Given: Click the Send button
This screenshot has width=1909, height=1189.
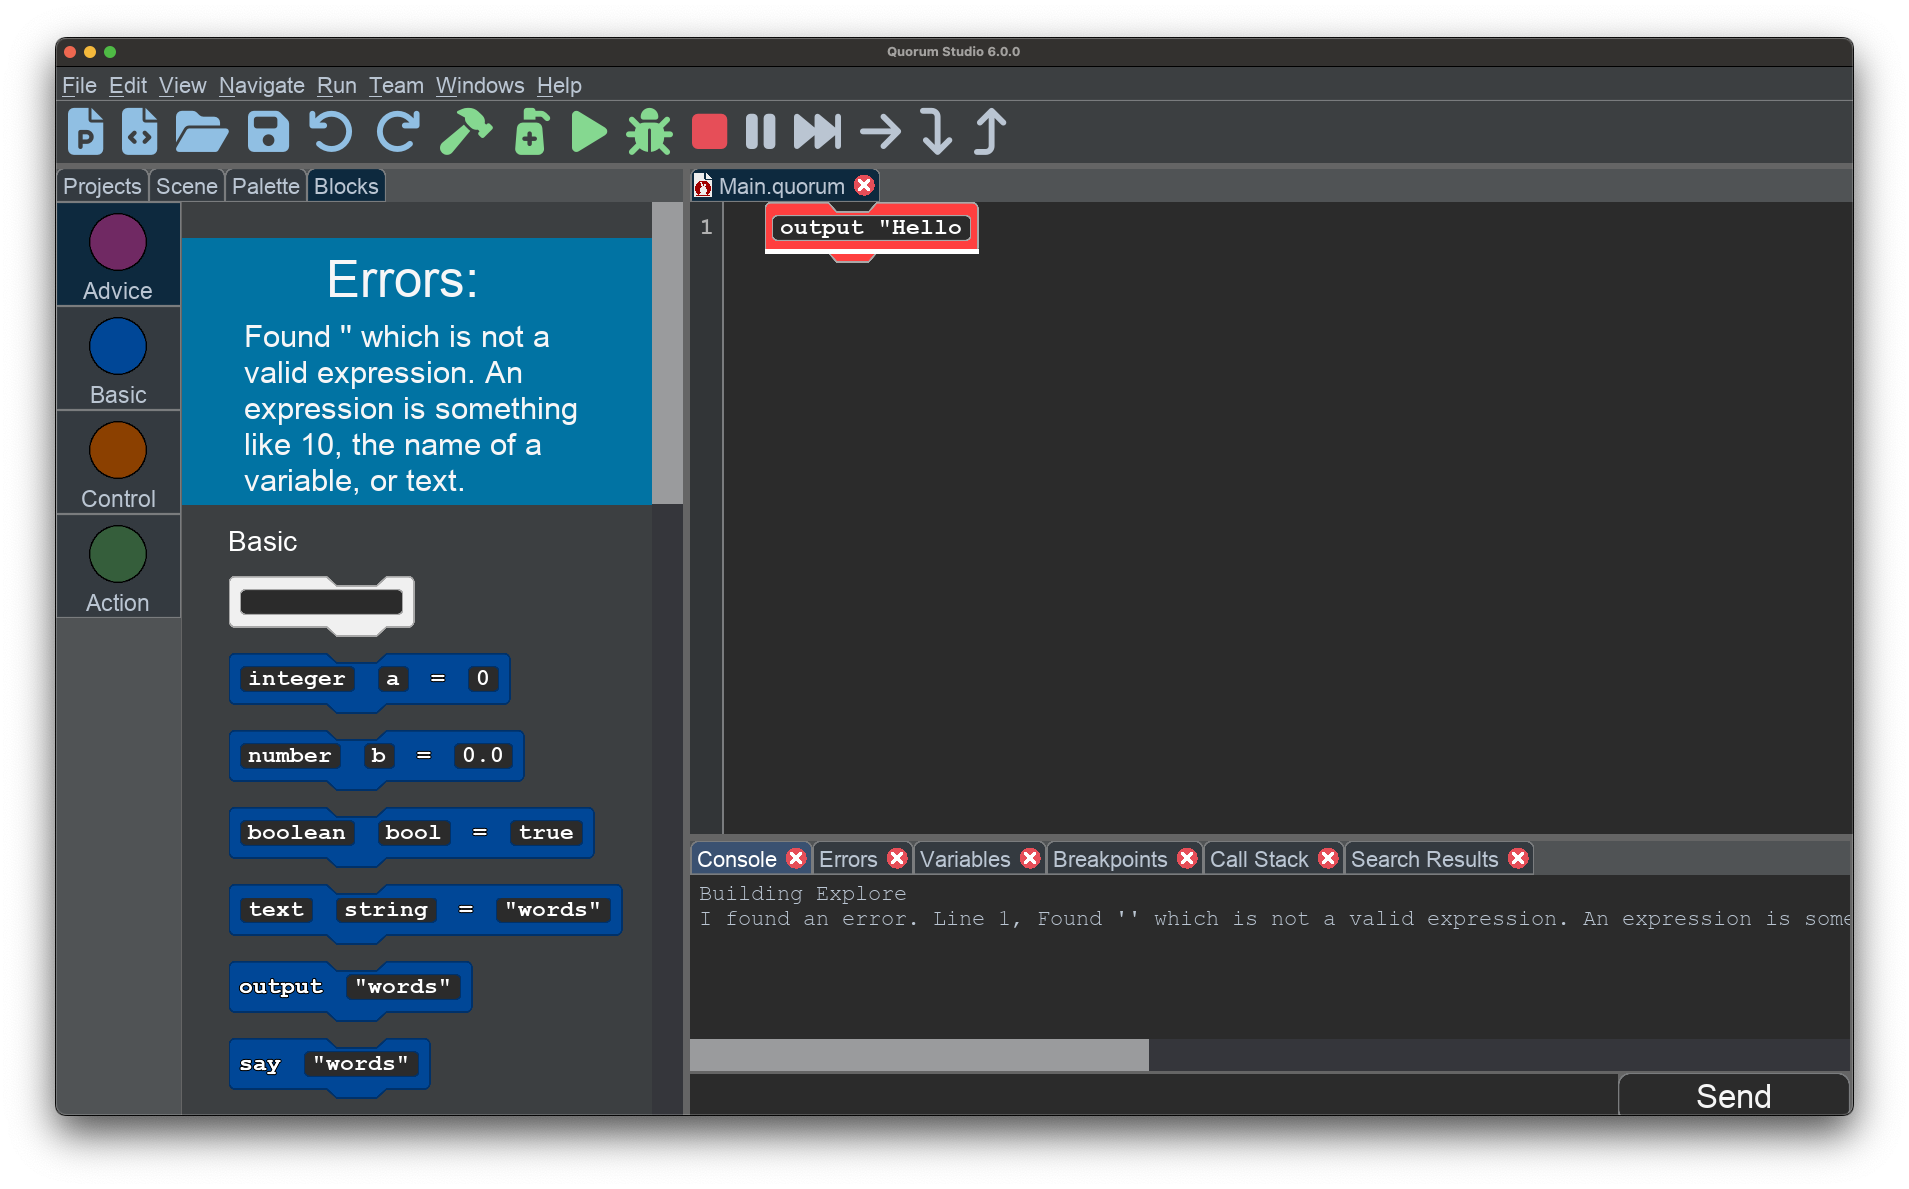Looking at the screenshot, I should tap(1733, 1096).
